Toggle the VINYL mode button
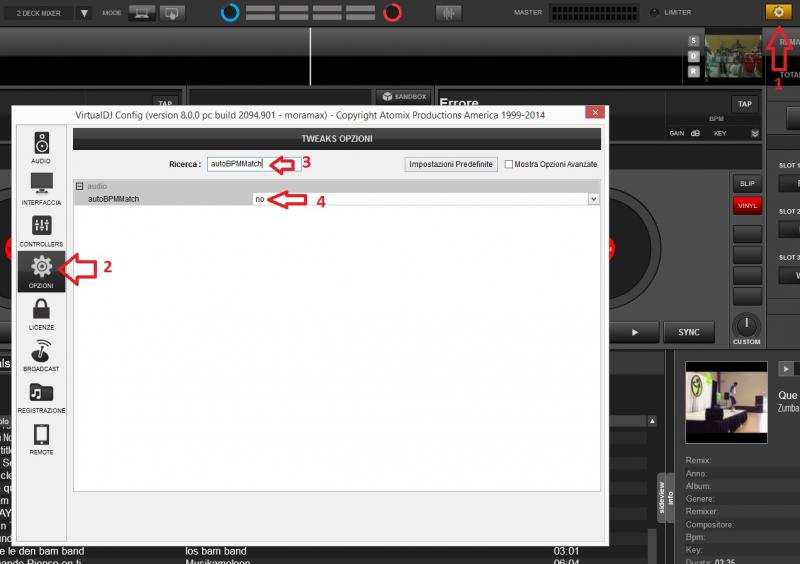800x564 pixels. pos(747,206)
